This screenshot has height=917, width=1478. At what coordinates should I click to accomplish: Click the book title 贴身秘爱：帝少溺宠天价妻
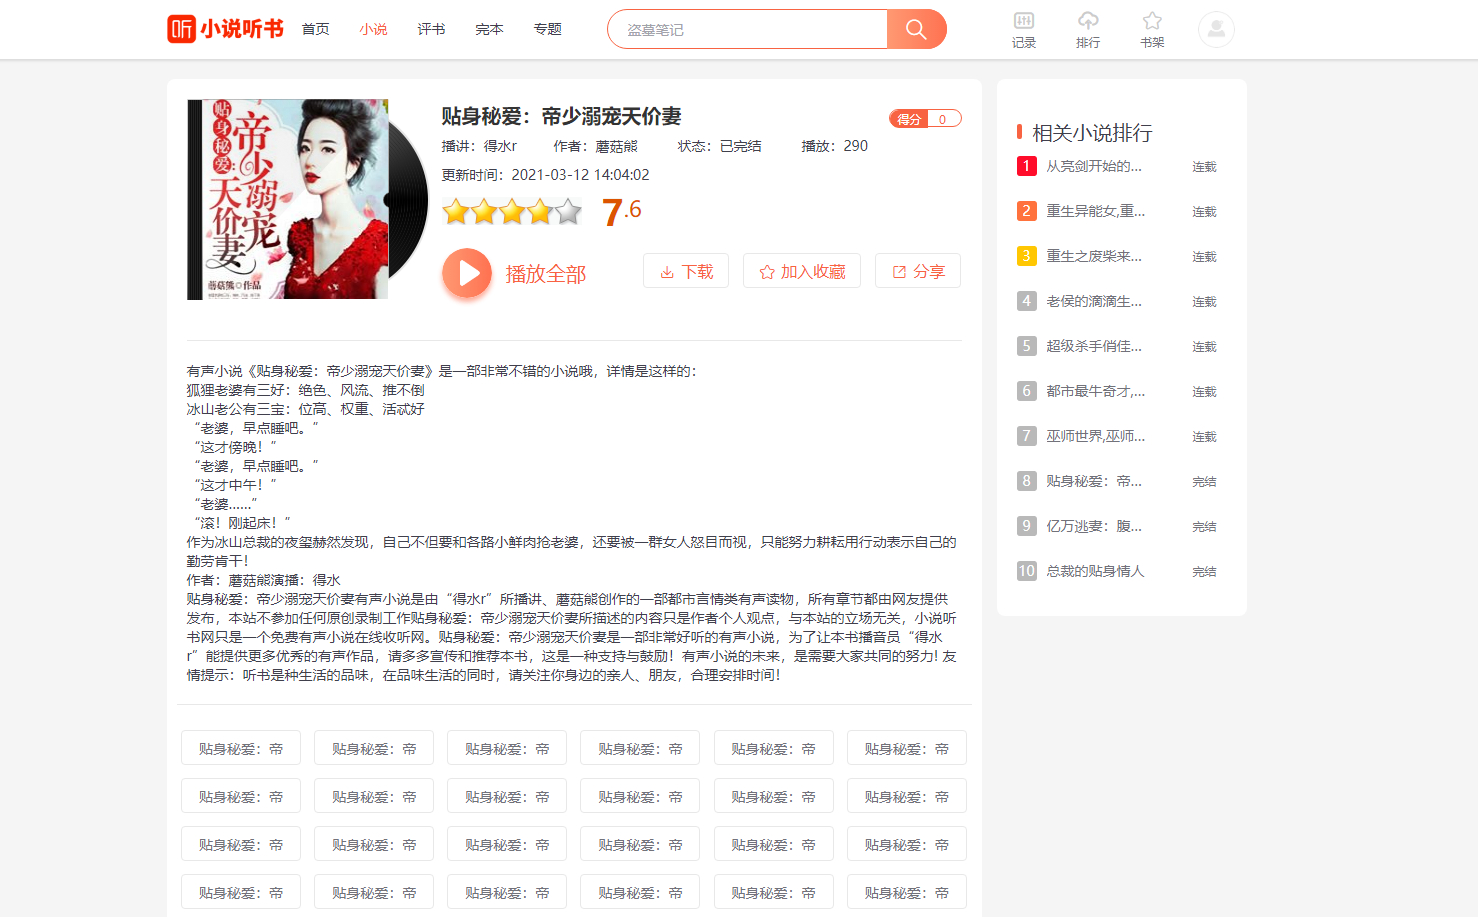561,116
